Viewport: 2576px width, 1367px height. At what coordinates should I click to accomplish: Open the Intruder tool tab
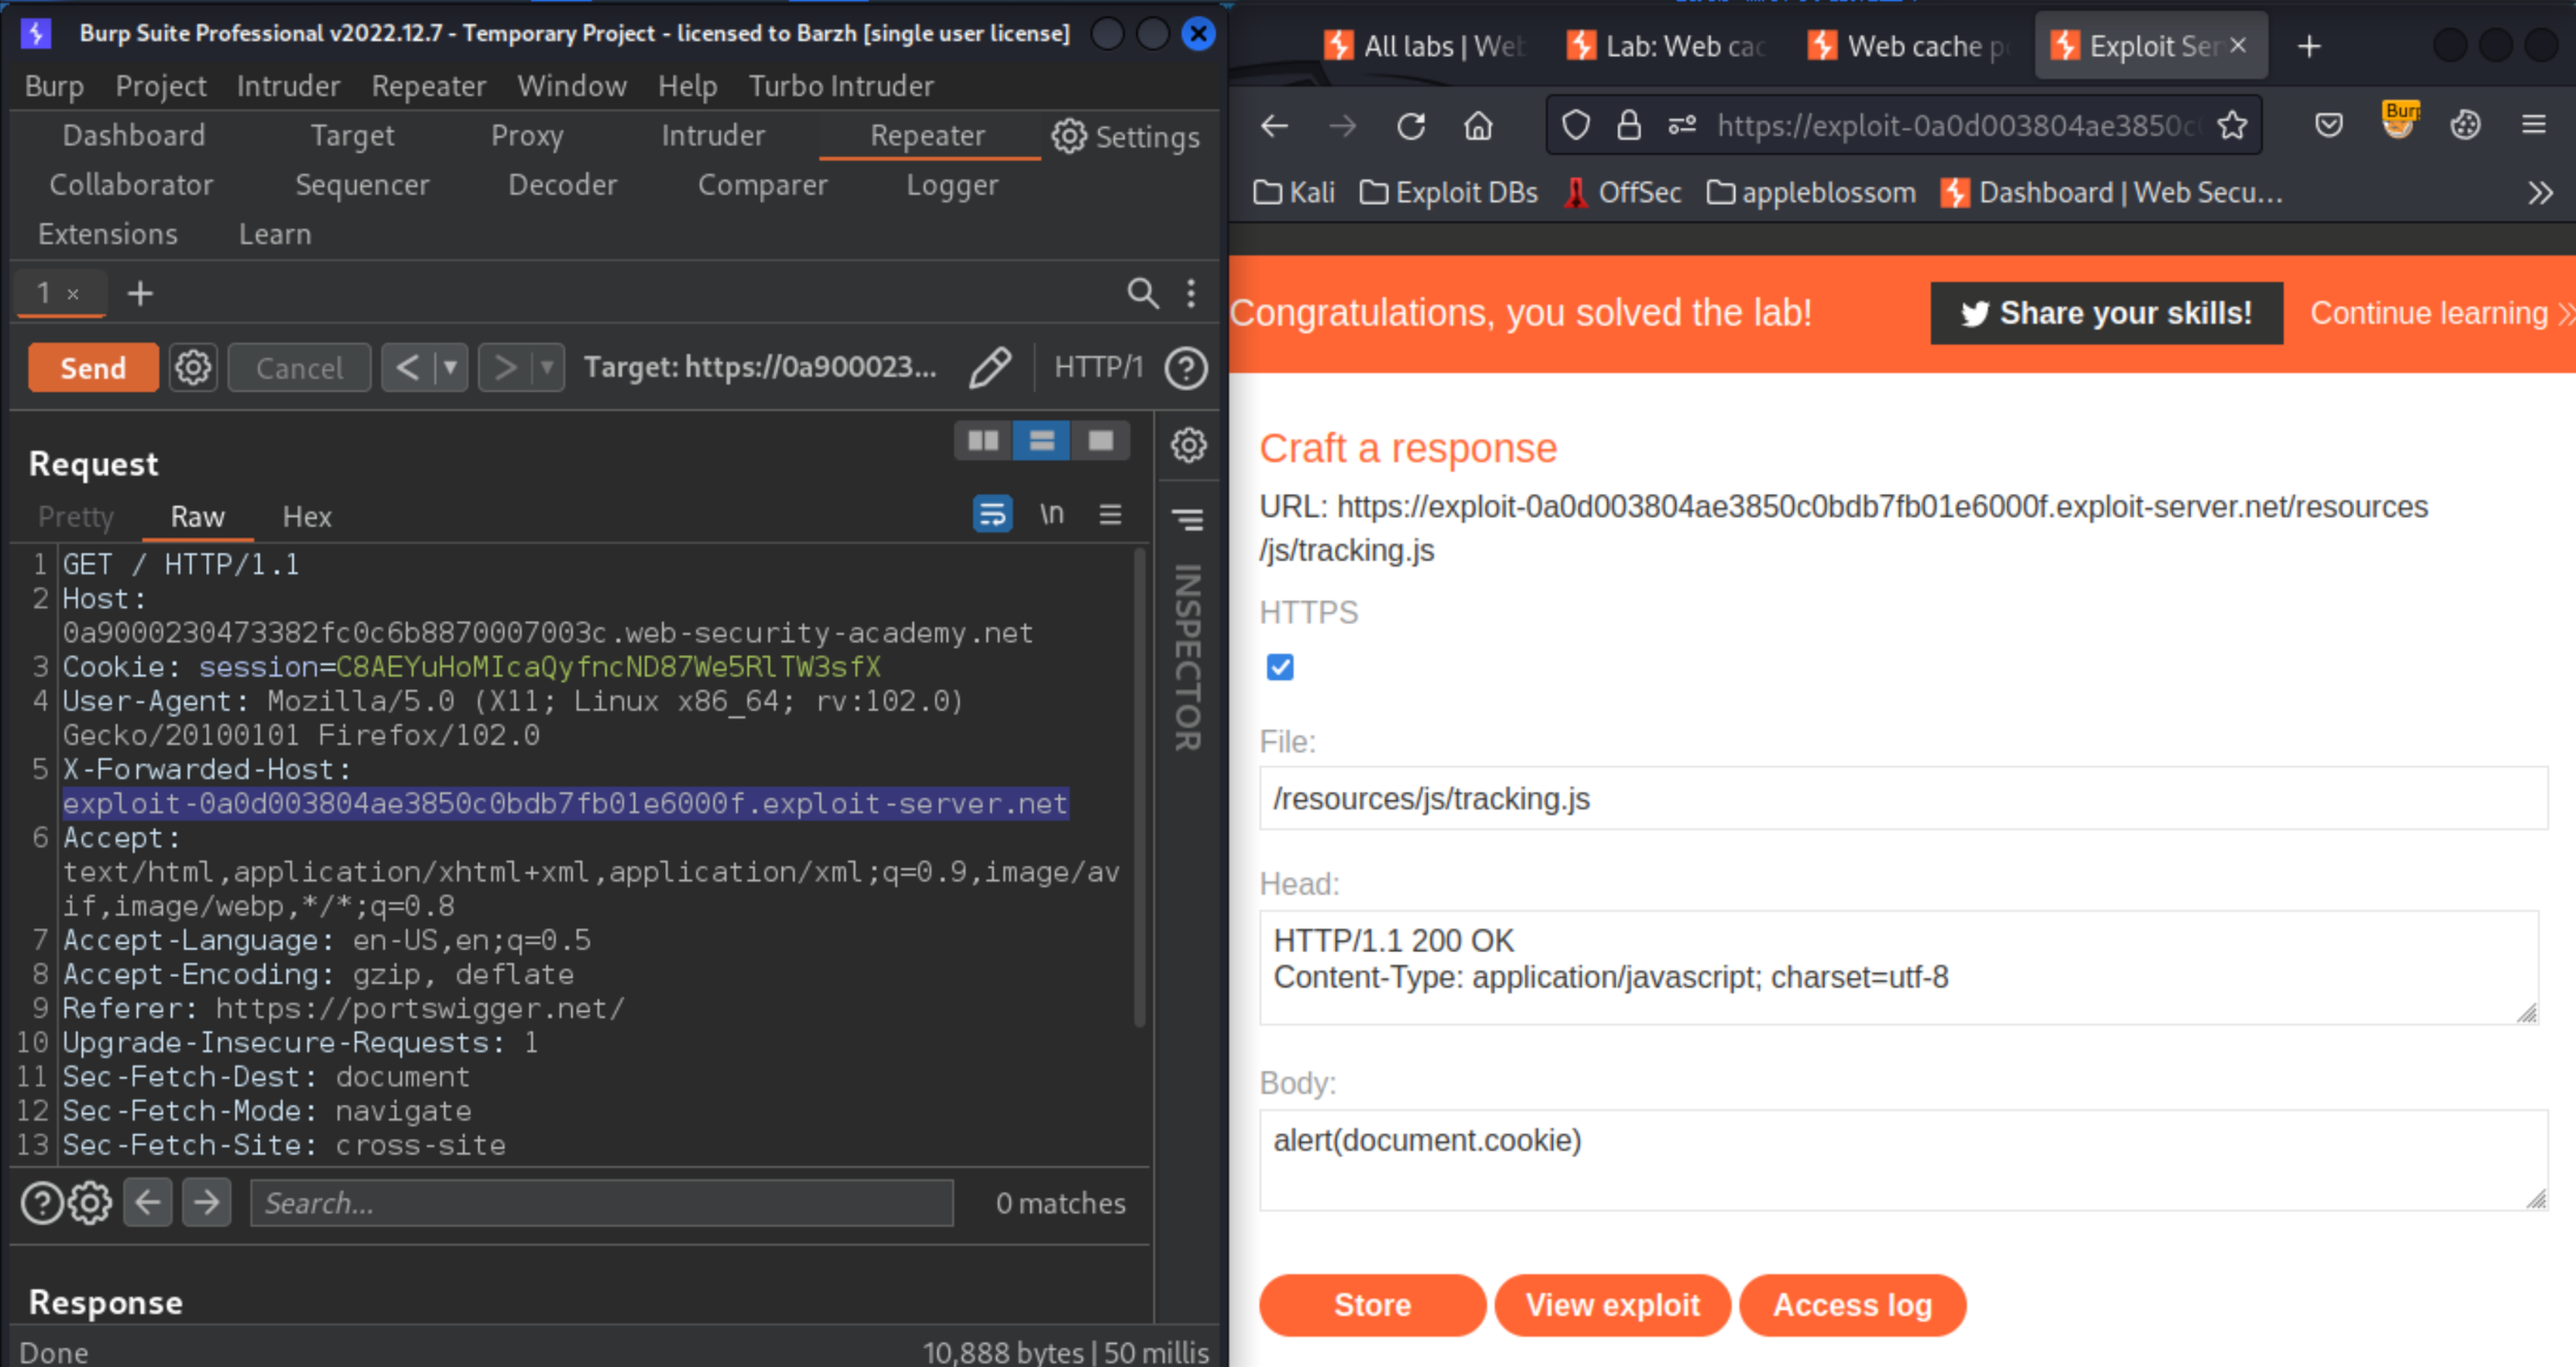[713, 135]
